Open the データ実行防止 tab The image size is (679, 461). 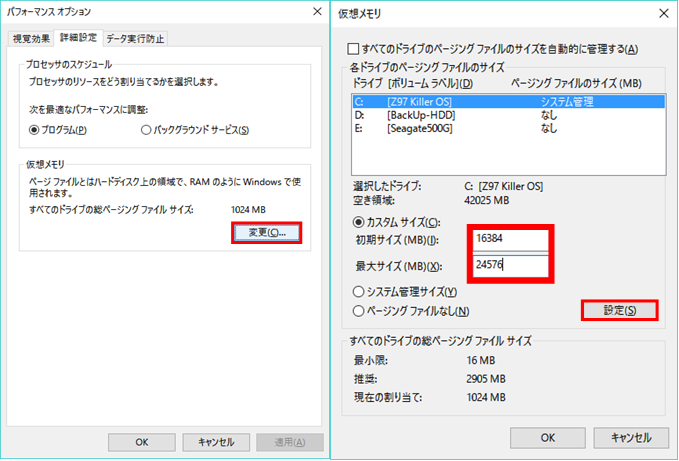click(x=135, y=39)
